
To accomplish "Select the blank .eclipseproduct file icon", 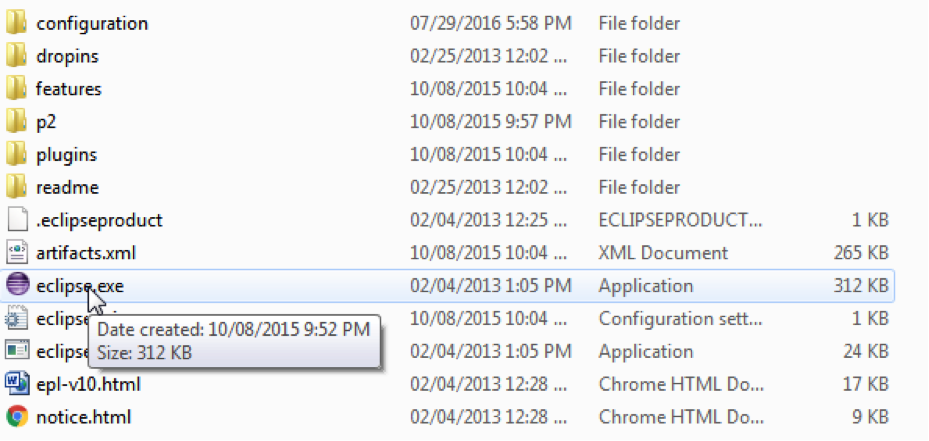I will [x=17, y=220].
